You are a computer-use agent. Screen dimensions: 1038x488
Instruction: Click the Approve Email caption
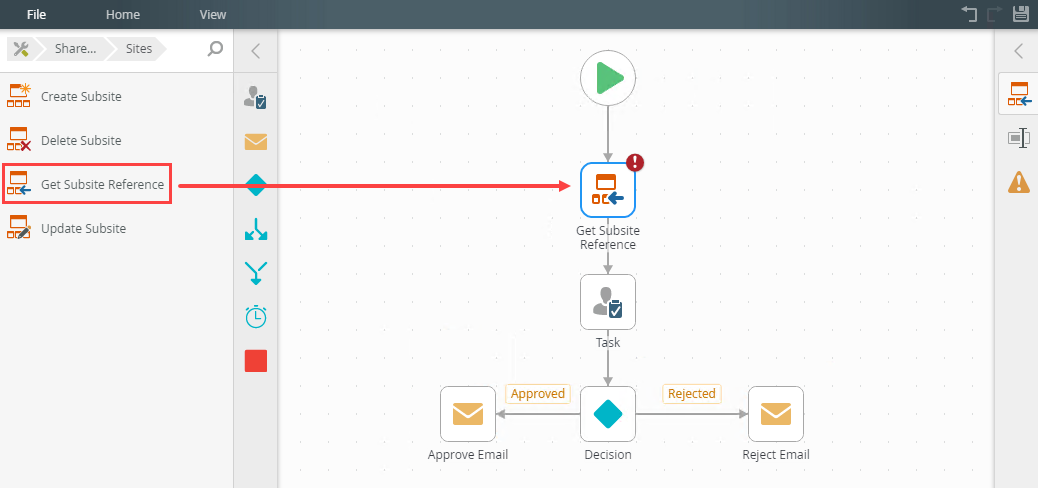[468, 455]
